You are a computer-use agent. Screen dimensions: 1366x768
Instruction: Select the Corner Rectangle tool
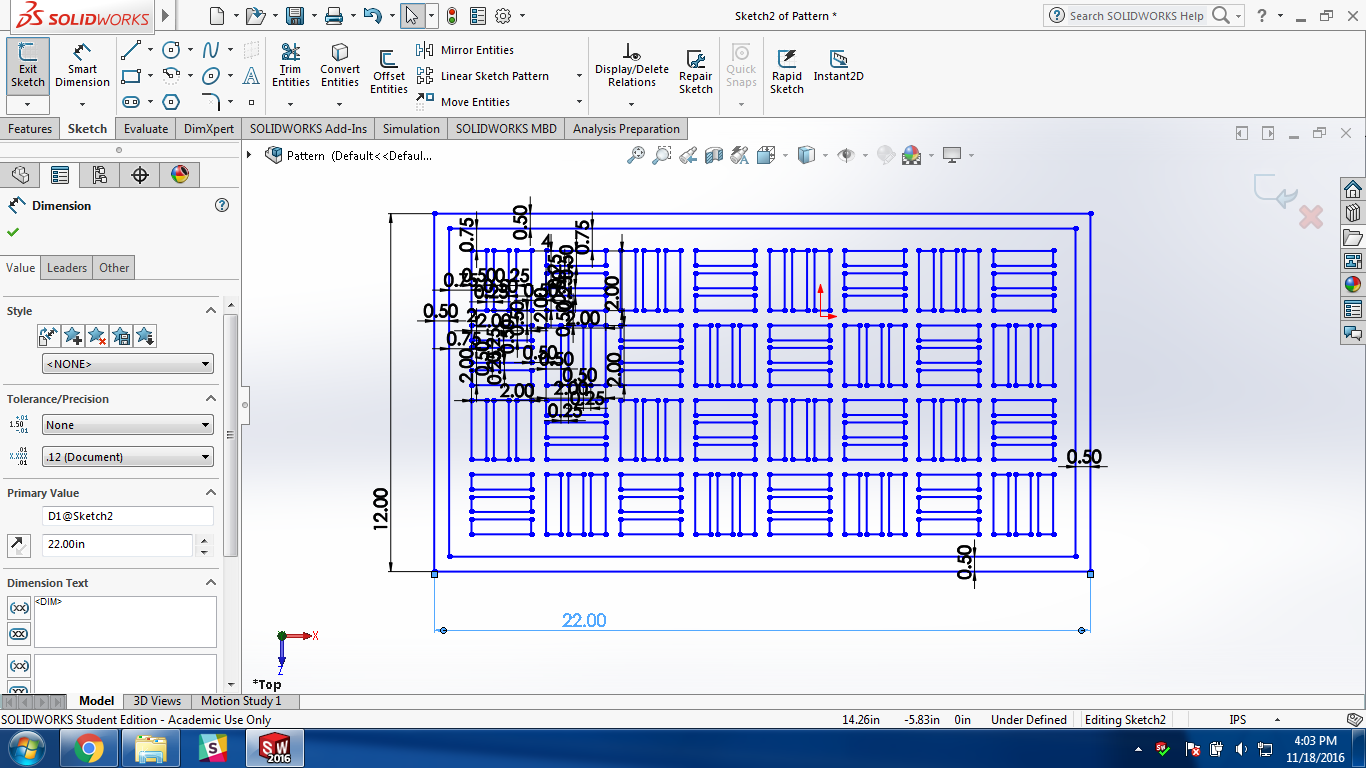click(x=130, y=76)
